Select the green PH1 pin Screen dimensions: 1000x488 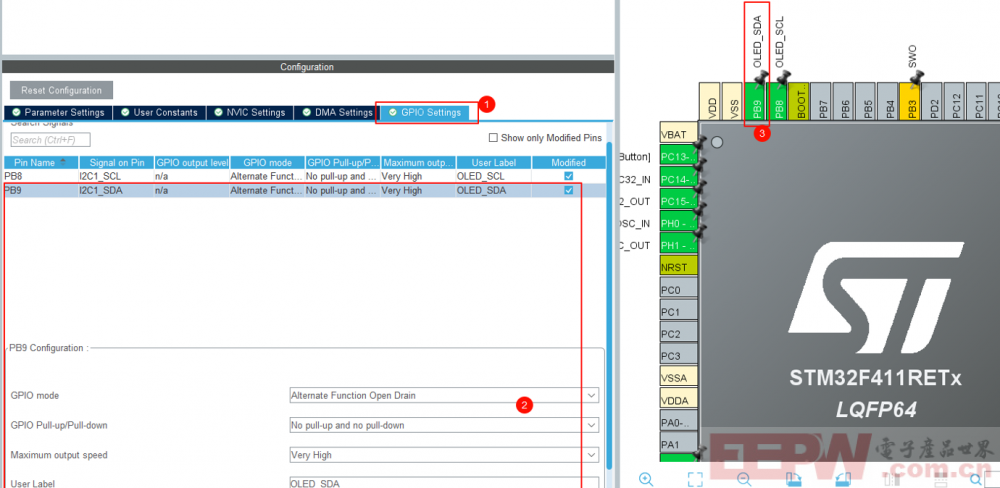pos(679,245)
